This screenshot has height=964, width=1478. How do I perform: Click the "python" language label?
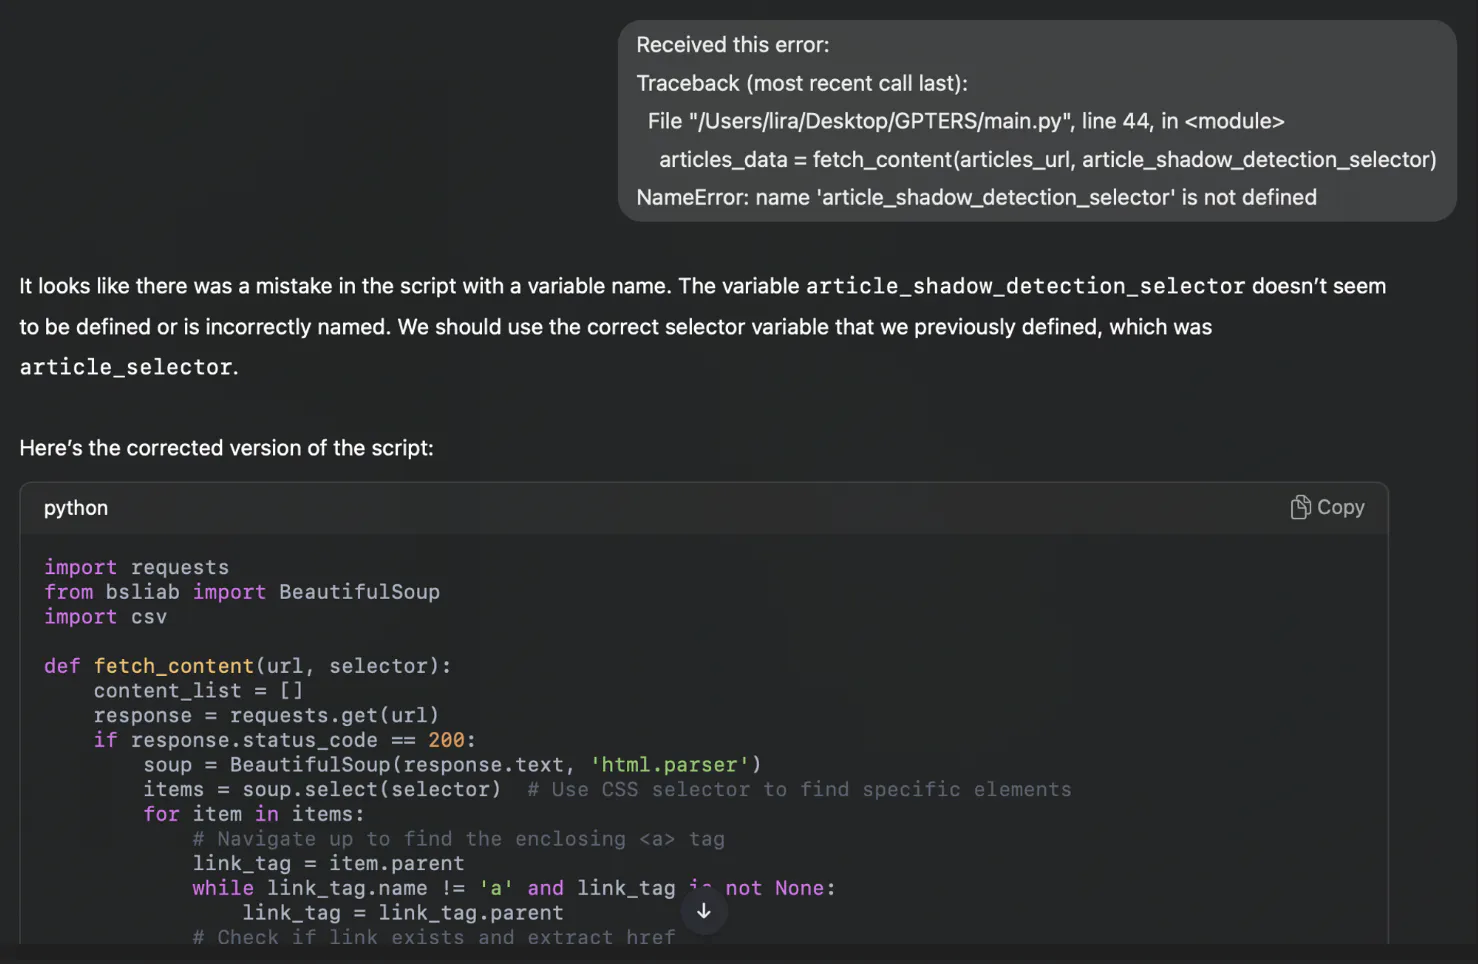(x=76, y=508)
